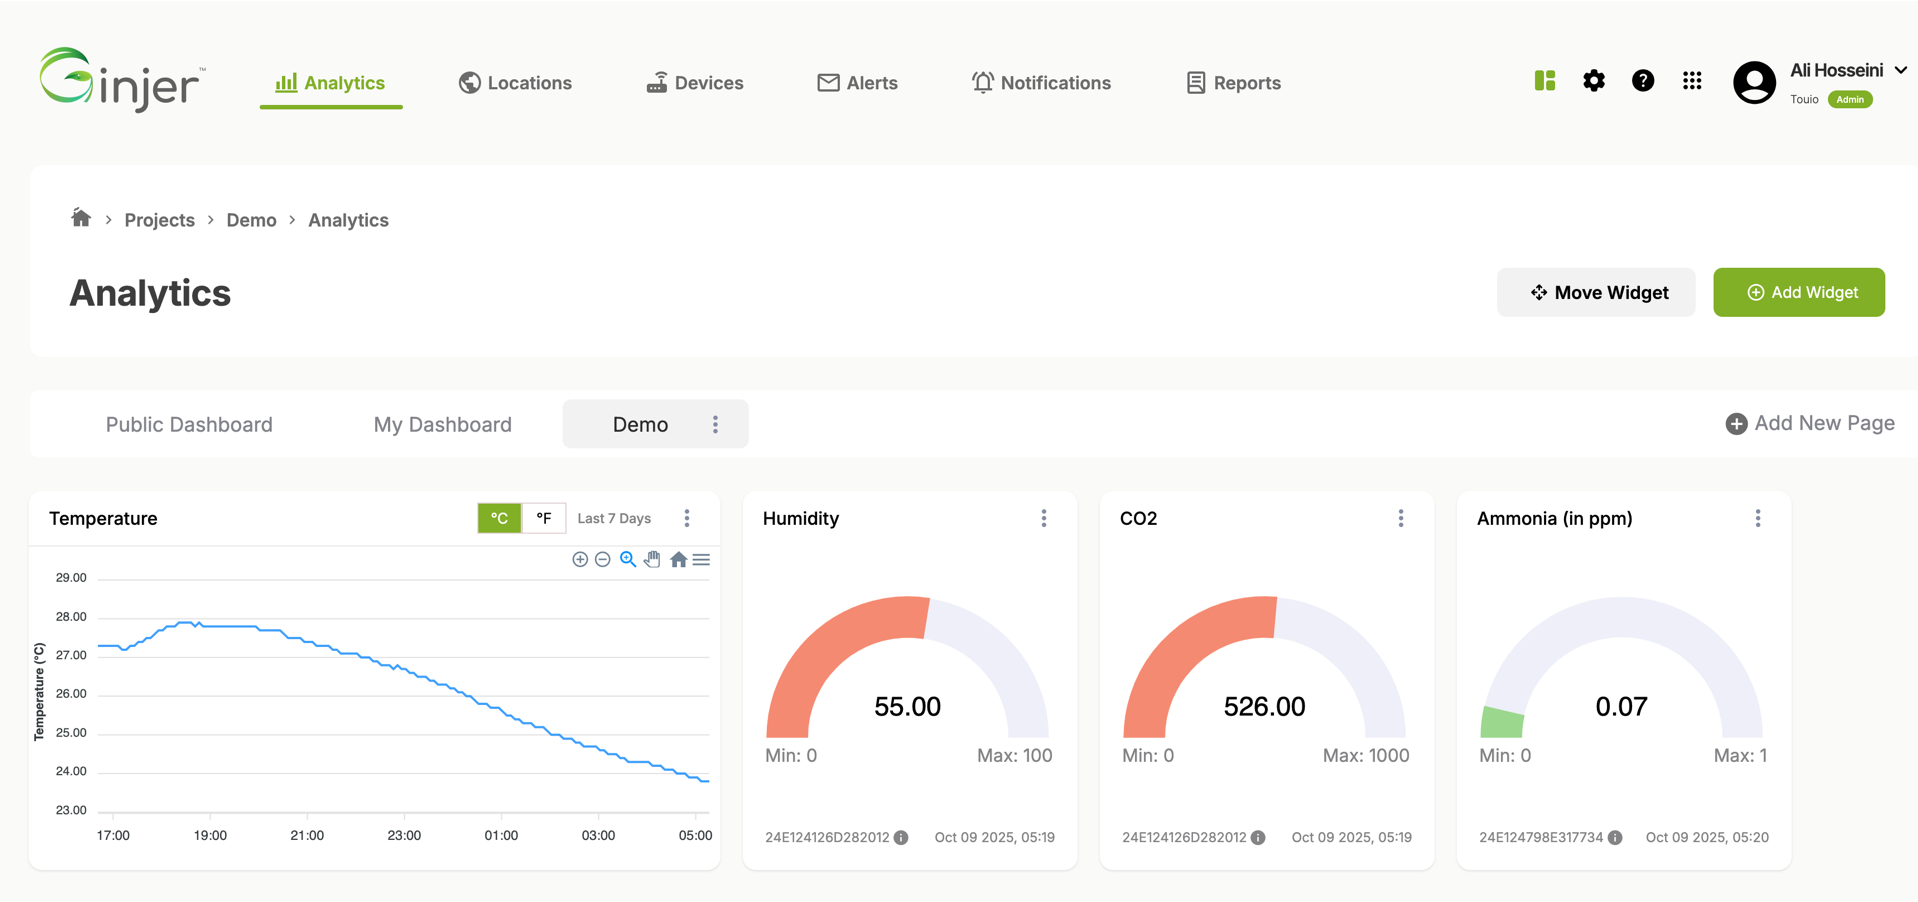Toggle the dashboard layout icon near settings
Image resolution: width=1918 pixels, height=902 pixels.
coord(1544,81)
